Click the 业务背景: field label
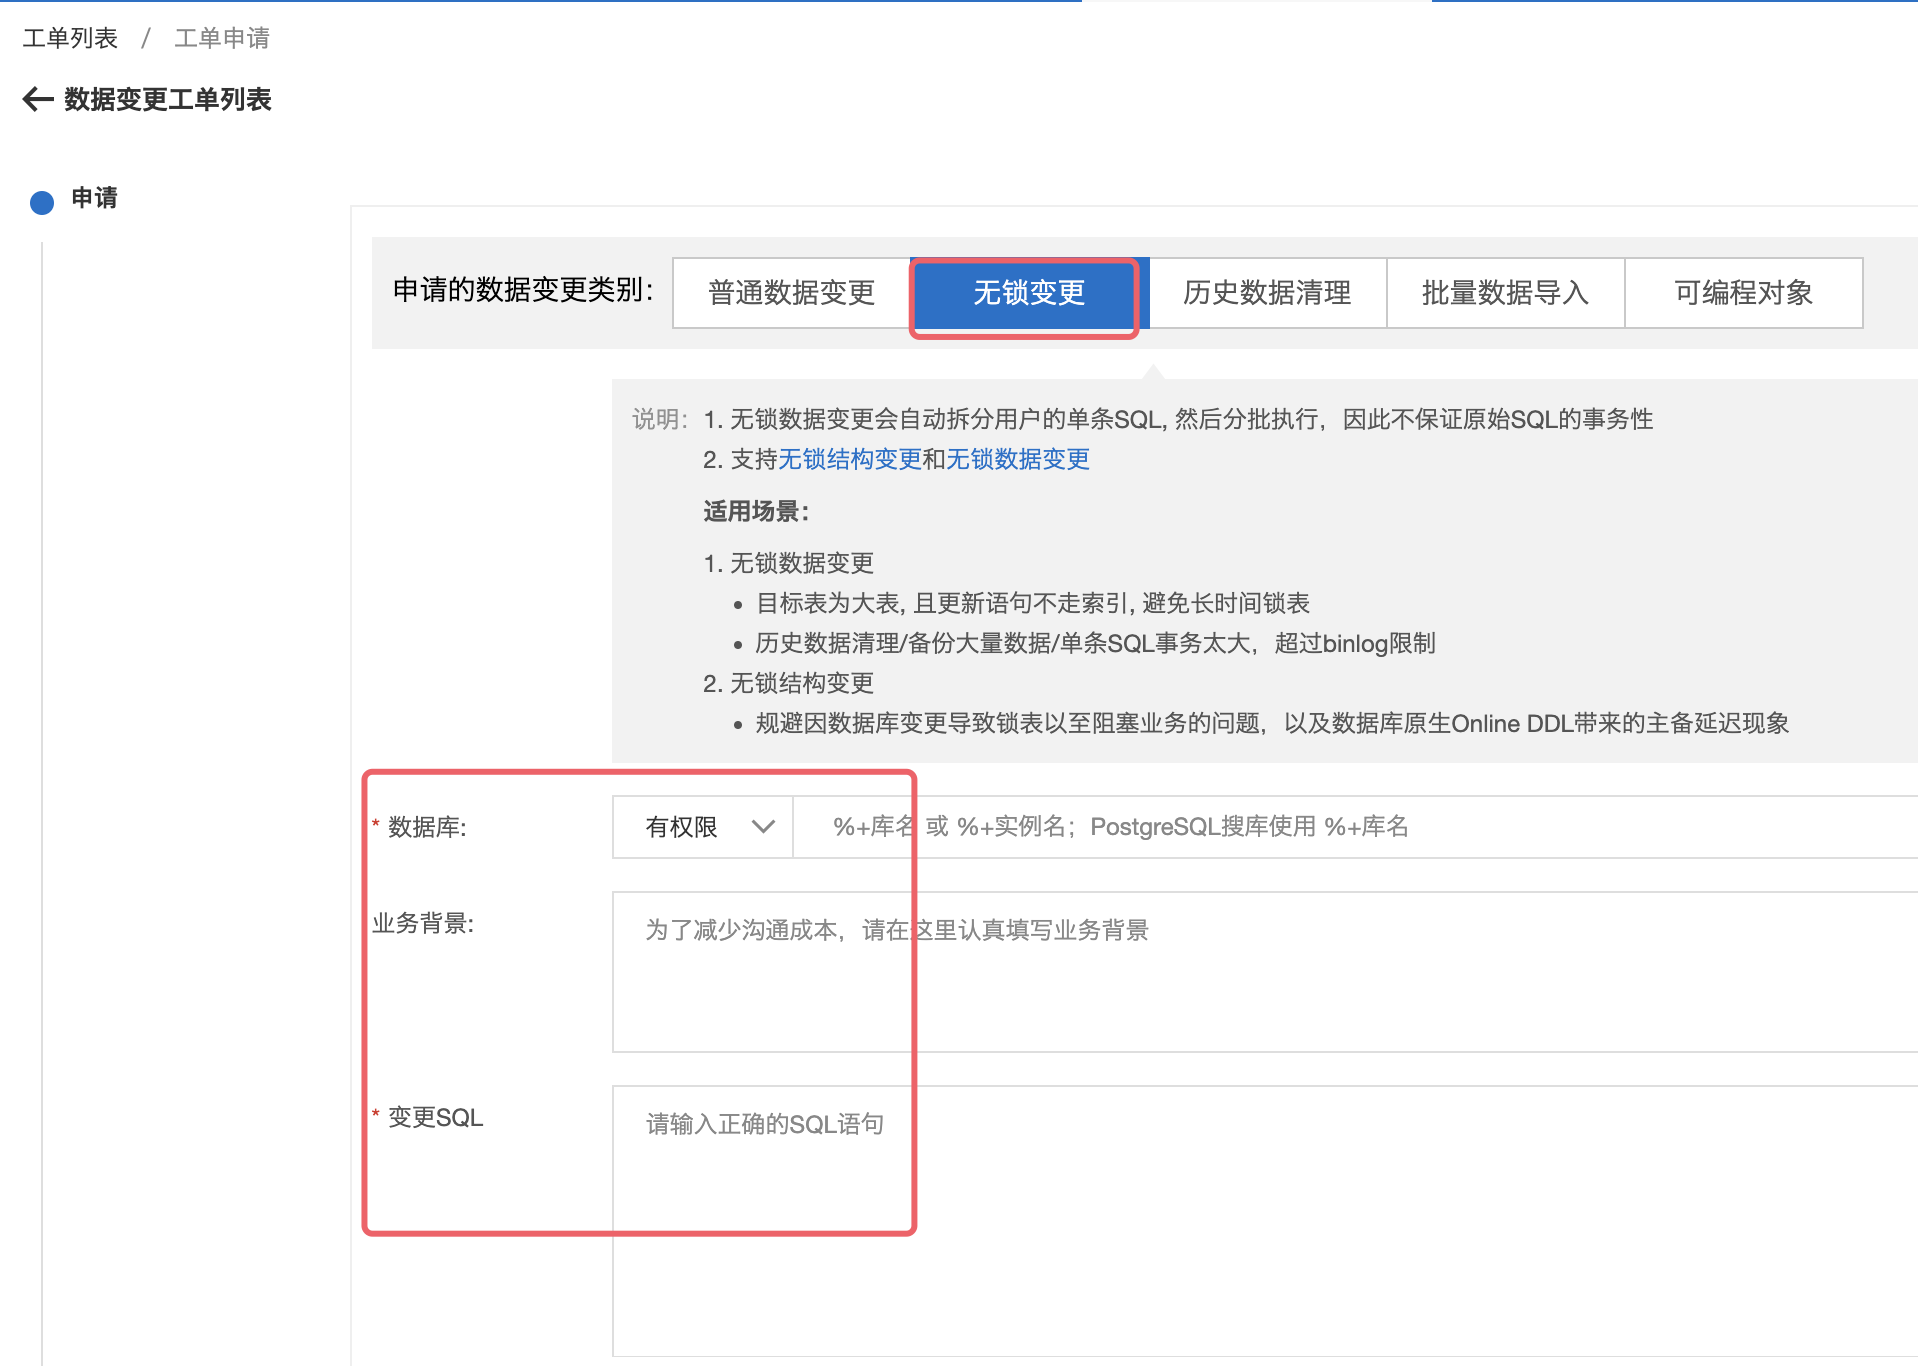The height and width of the screenshot is (1366, 1918). 423,923
